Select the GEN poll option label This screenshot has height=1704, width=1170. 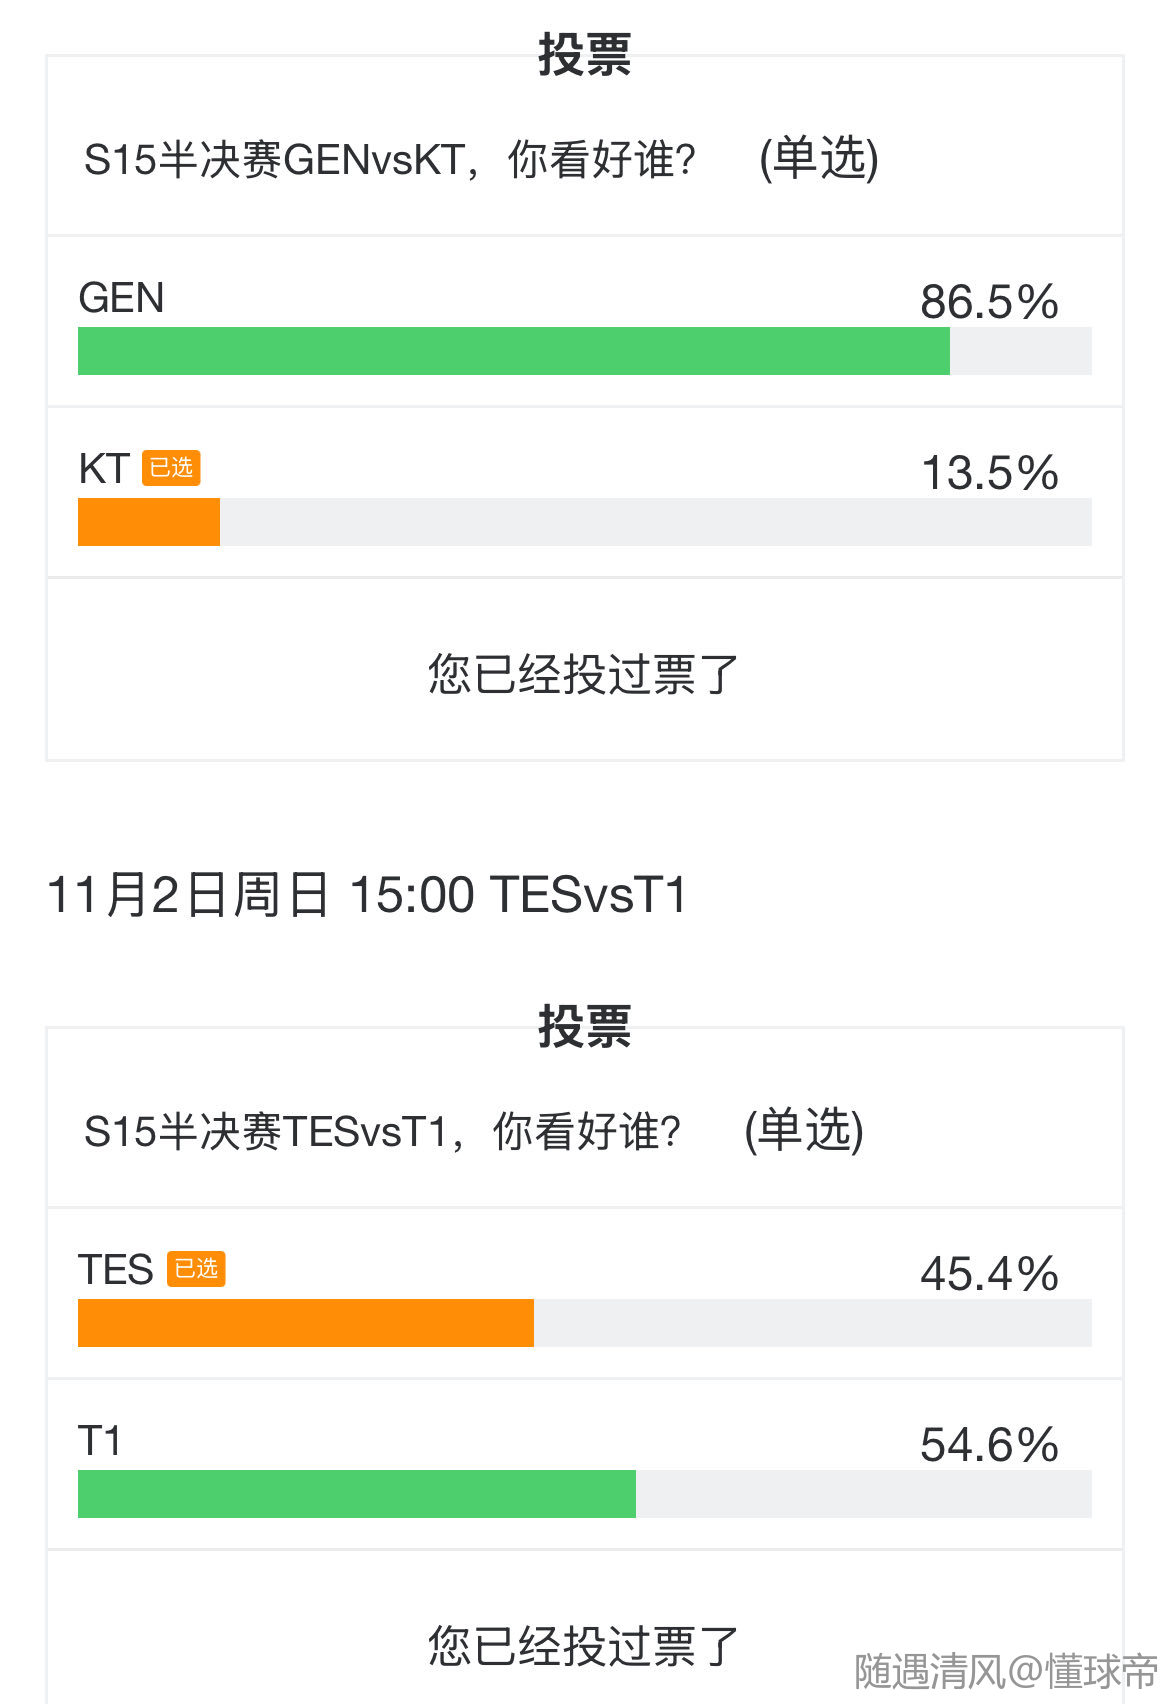(121, 298)
